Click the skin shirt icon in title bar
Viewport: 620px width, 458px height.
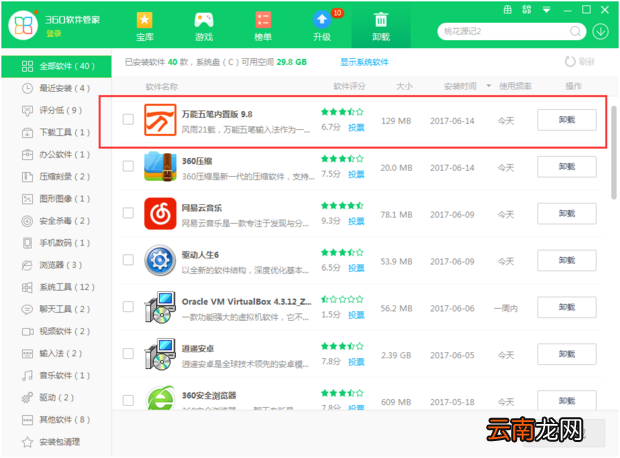(508, 9)
